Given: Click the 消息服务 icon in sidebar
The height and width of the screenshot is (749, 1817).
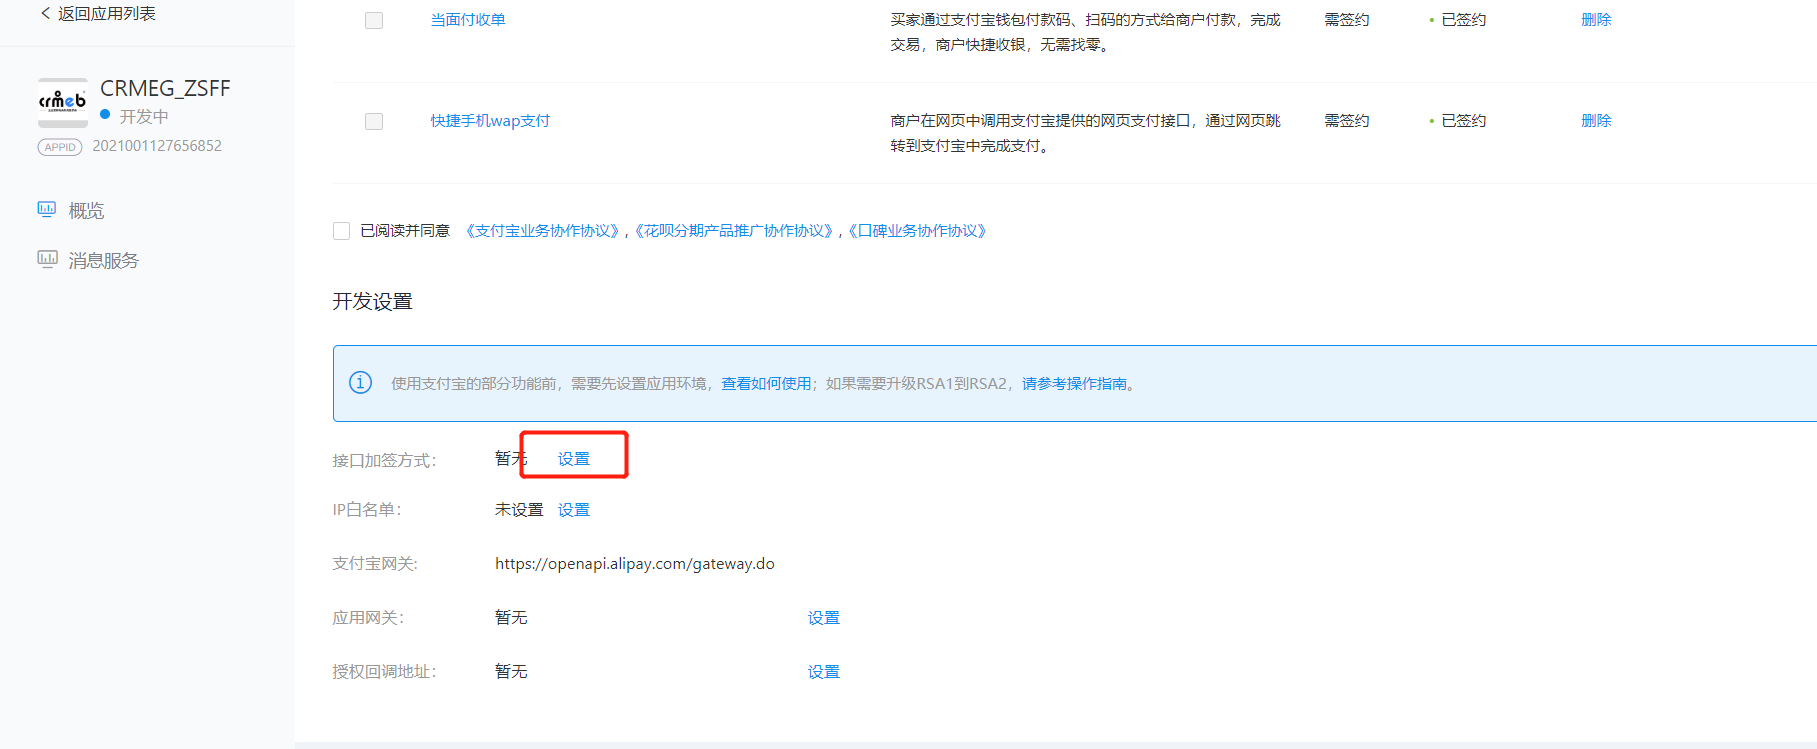Looking at the screenshot, I should point(47,259).
